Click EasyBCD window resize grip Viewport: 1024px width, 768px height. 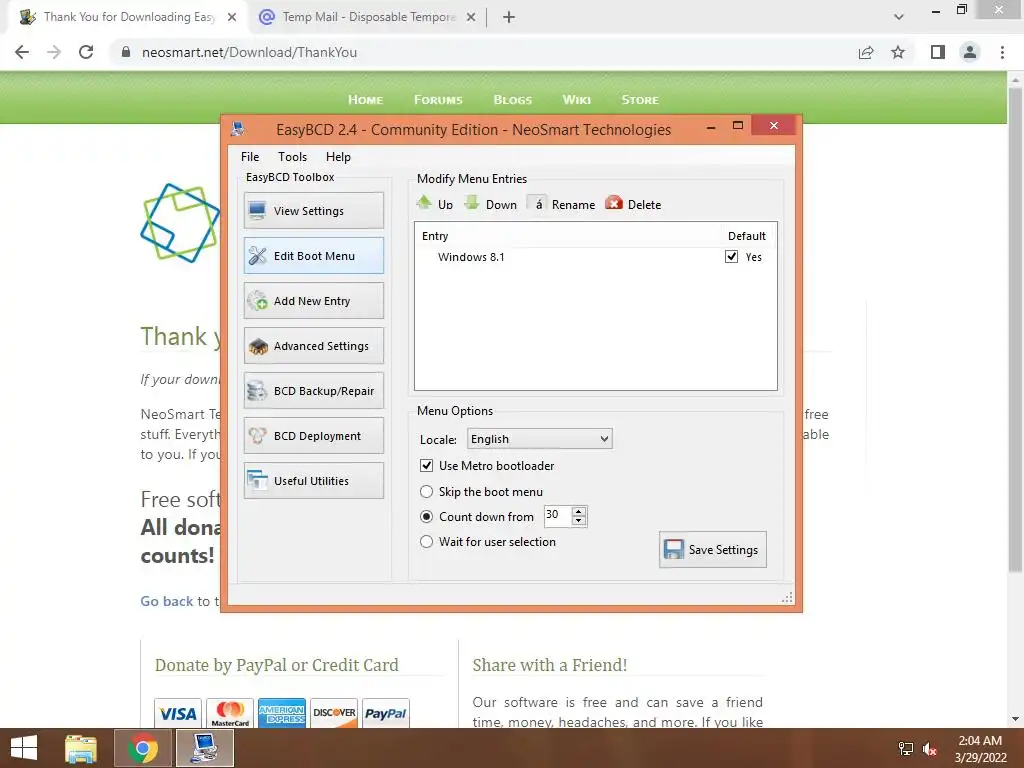coord(787,597)
